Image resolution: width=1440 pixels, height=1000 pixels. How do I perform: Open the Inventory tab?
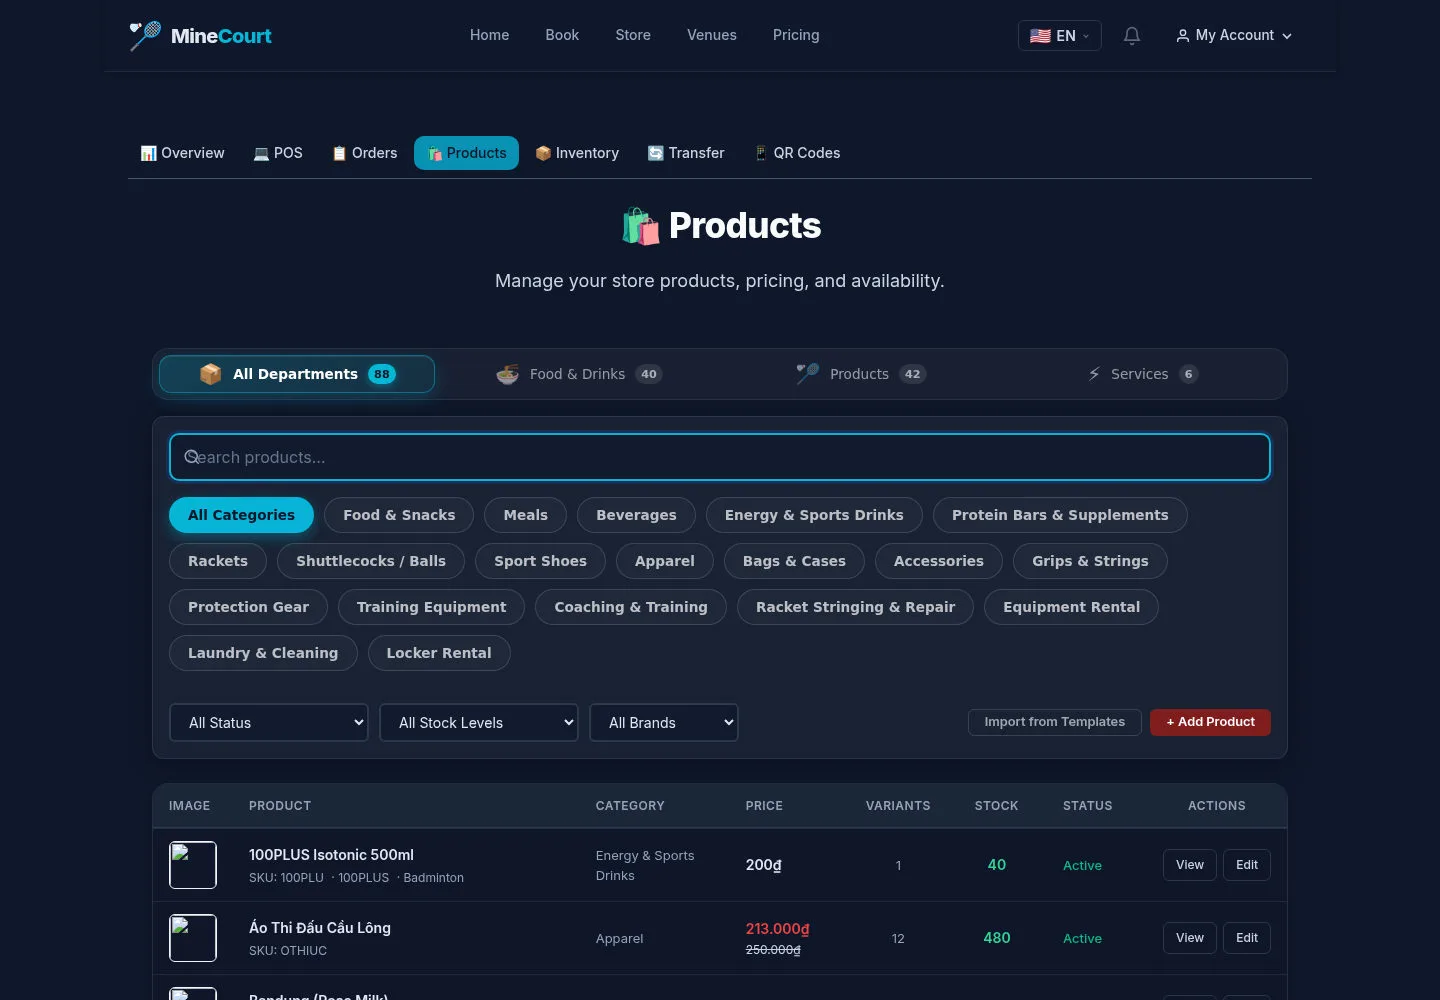[577, 153]
